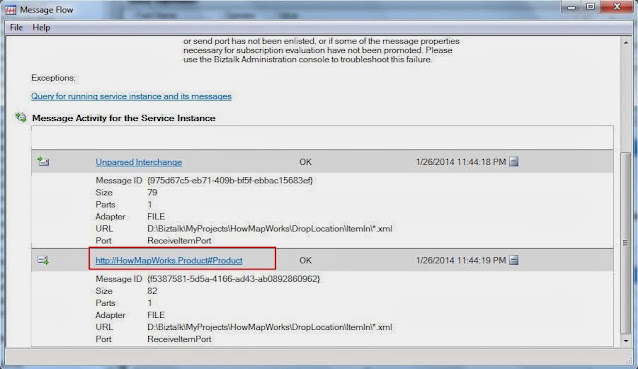Open the http://HowMapWorks.Product#Product link
The image size is (638, 369).
pos(169,260)
